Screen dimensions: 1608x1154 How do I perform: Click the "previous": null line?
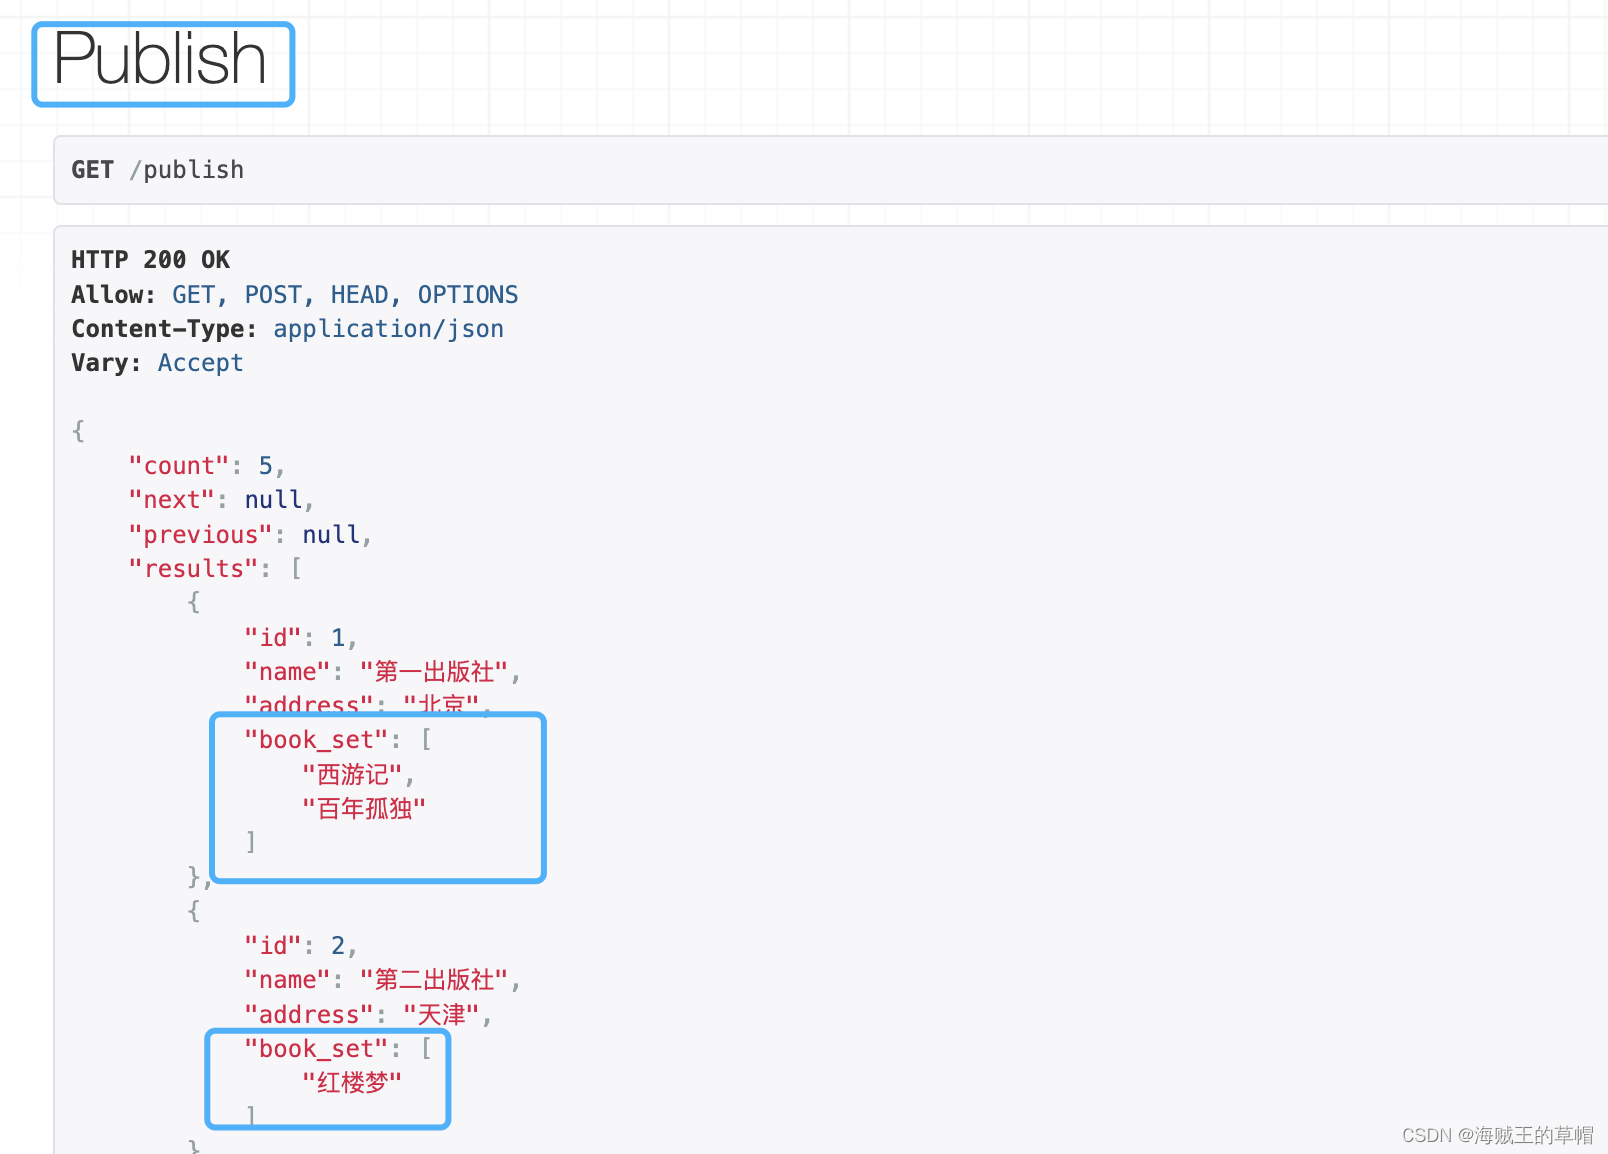[250, 535]
